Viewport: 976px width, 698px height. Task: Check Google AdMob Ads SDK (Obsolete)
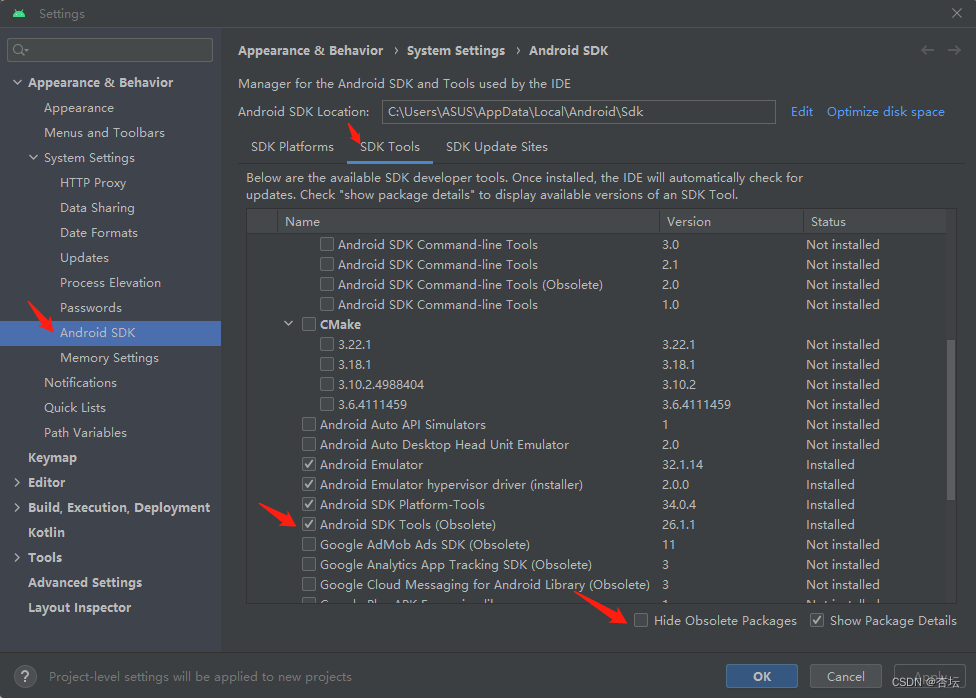click(309, 544)
